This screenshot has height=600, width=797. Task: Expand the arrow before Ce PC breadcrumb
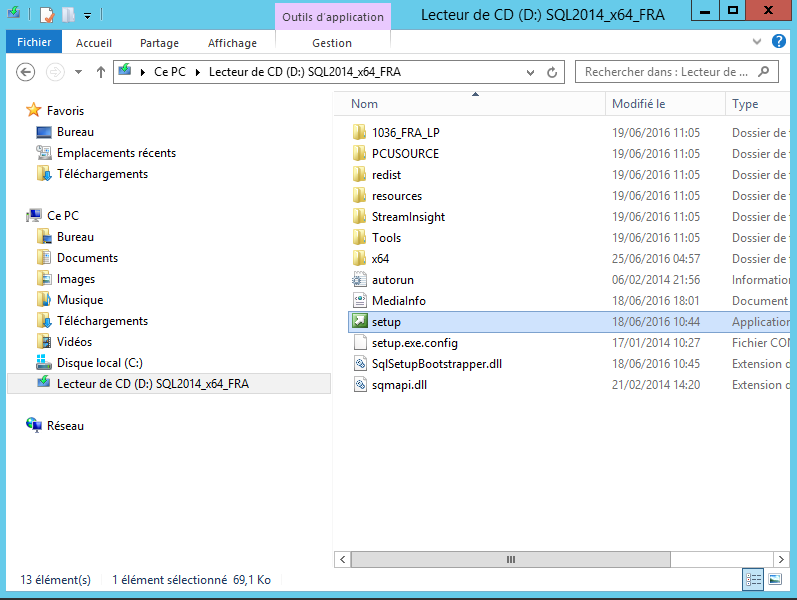[x=143, y=72]
